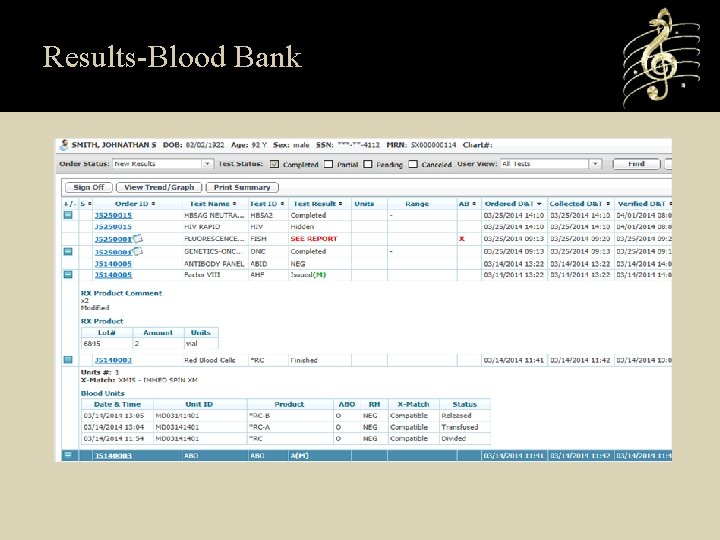Open the note icon on the GENETICS-ONC row
This screenshot has width=720, height=540.
point(138,251)
